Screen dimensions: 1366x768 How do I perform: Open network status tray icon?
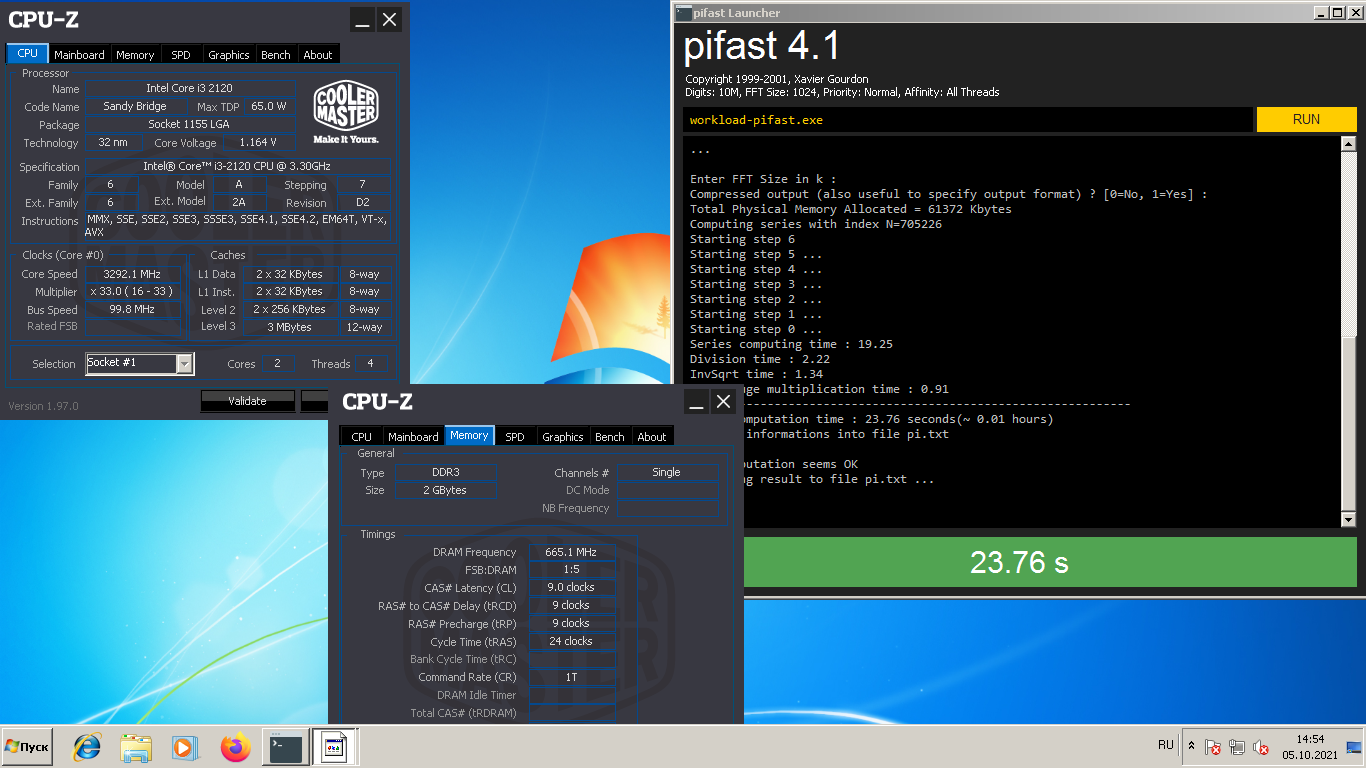(x=1237, y=747)
